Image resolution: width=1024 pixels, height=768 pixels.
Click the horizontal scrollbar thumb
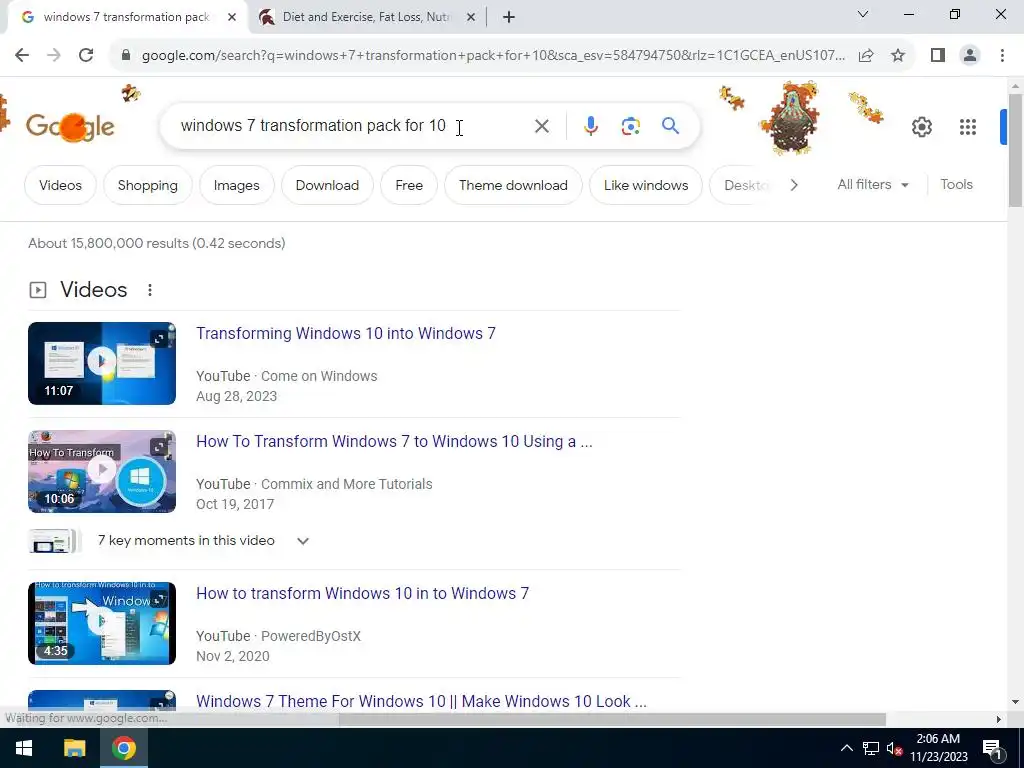pos(612,719)
